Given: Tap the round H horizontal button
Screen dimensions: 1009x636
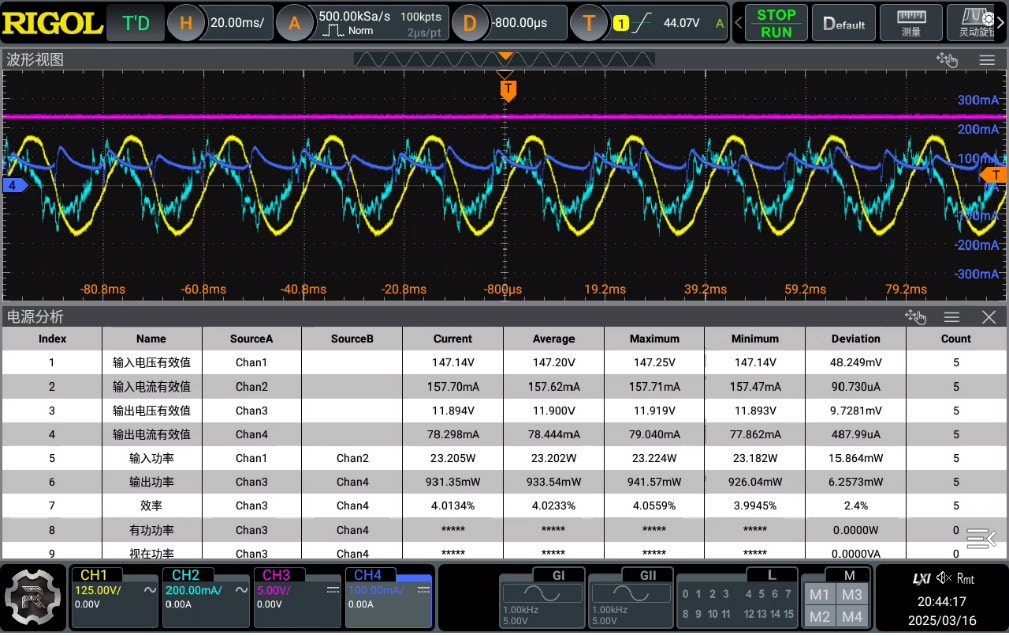Looking at the screenshot, I should pos(186,23).
